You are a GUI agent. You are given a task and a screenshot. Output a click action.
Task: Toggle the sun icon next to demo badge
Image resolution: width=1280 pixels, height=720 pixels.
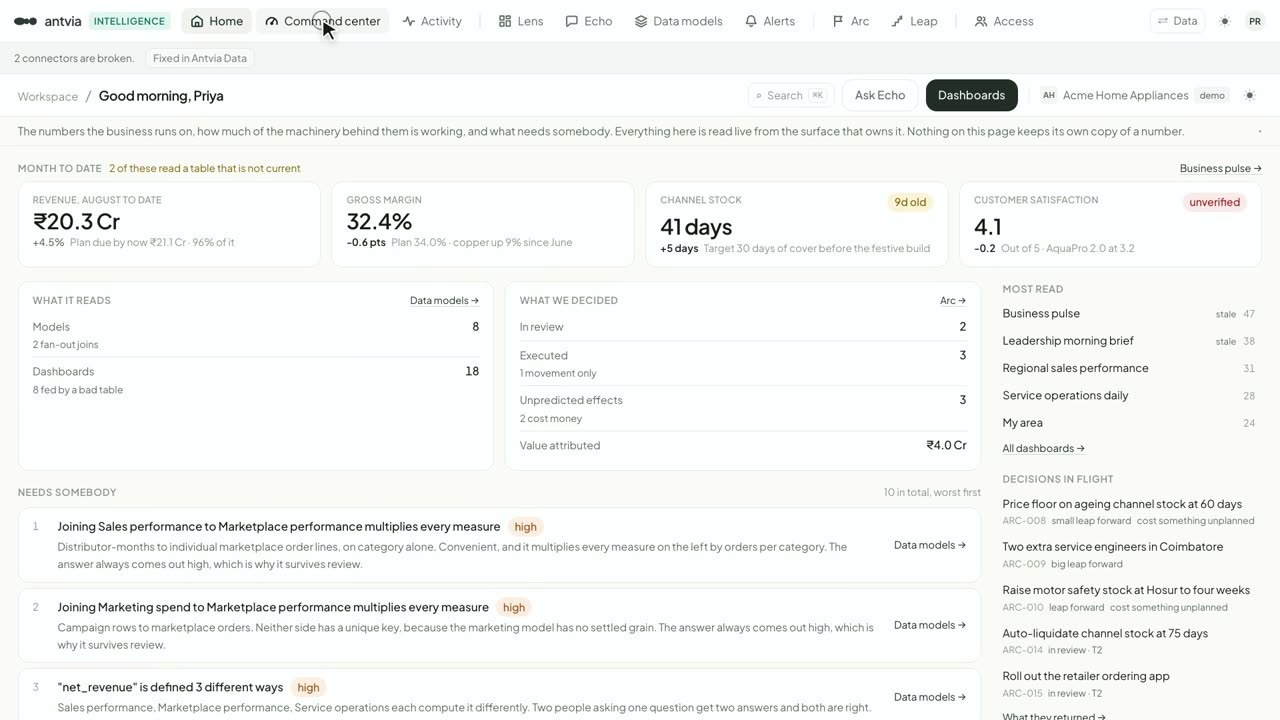(1250, 96)
